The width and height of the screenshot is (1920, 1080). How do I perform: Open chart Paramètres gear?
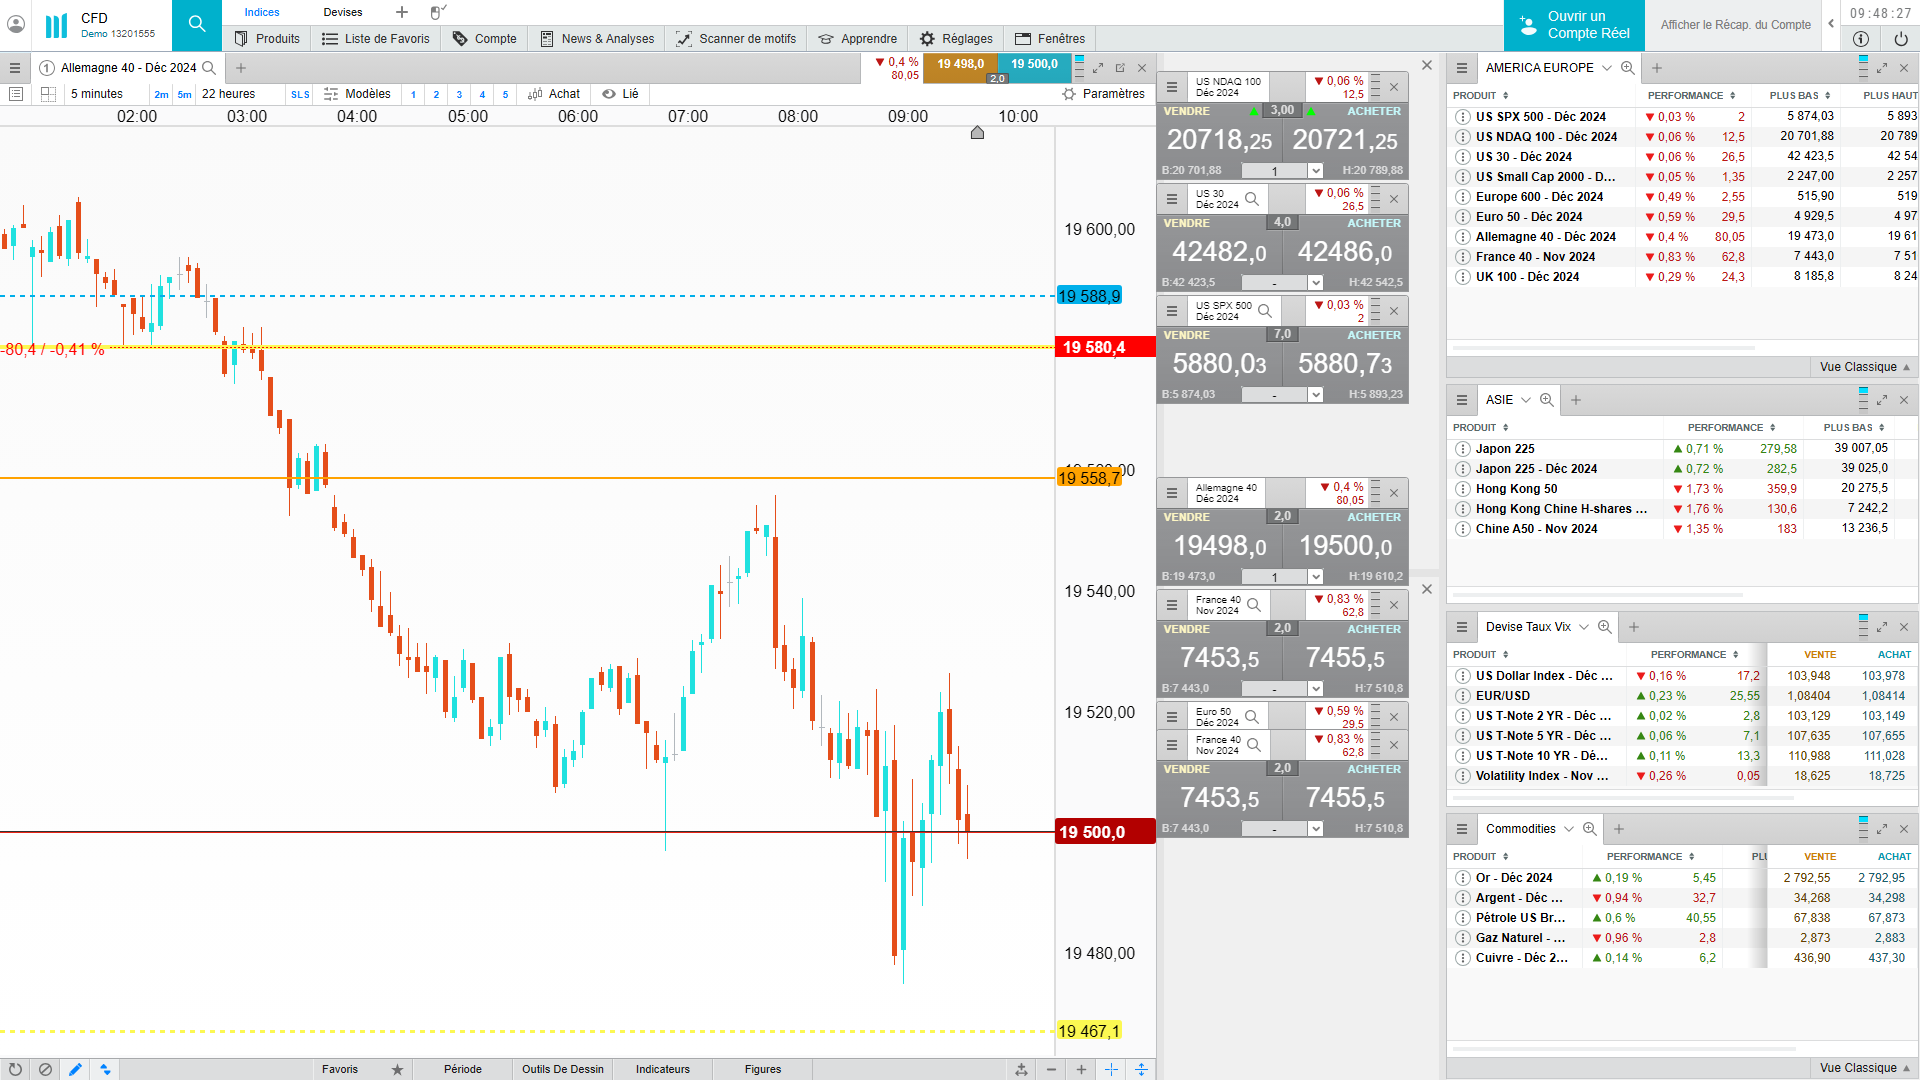tap(1104, 94)
